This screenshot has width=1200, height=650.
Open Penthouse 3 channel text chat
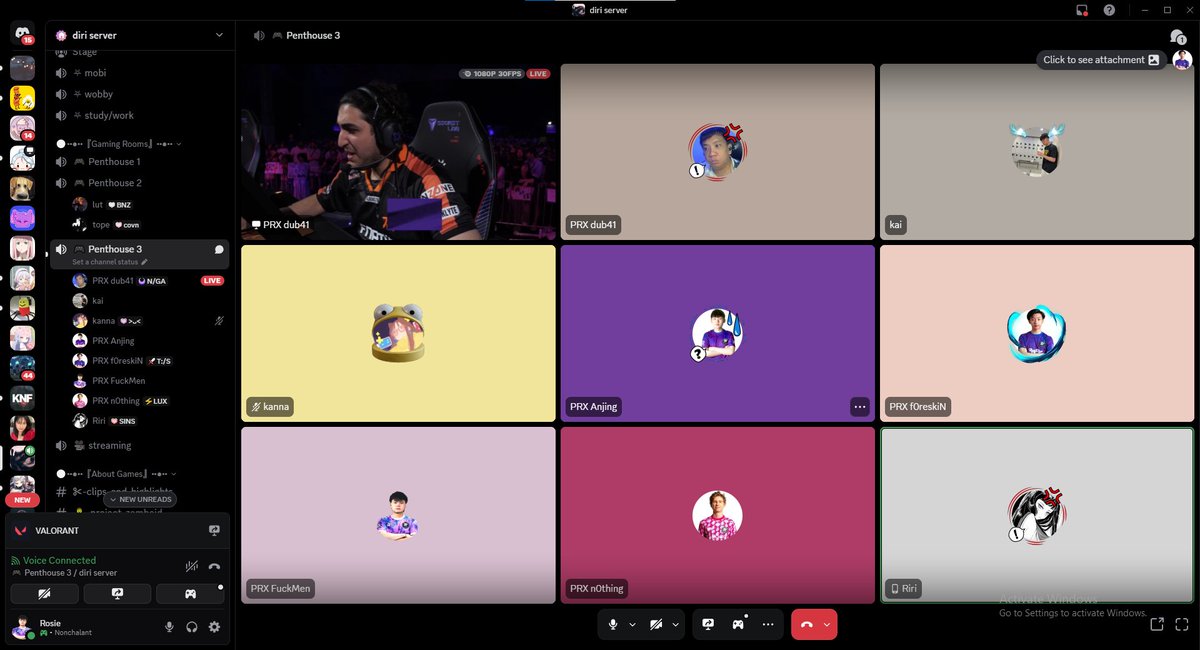point(219,249)
